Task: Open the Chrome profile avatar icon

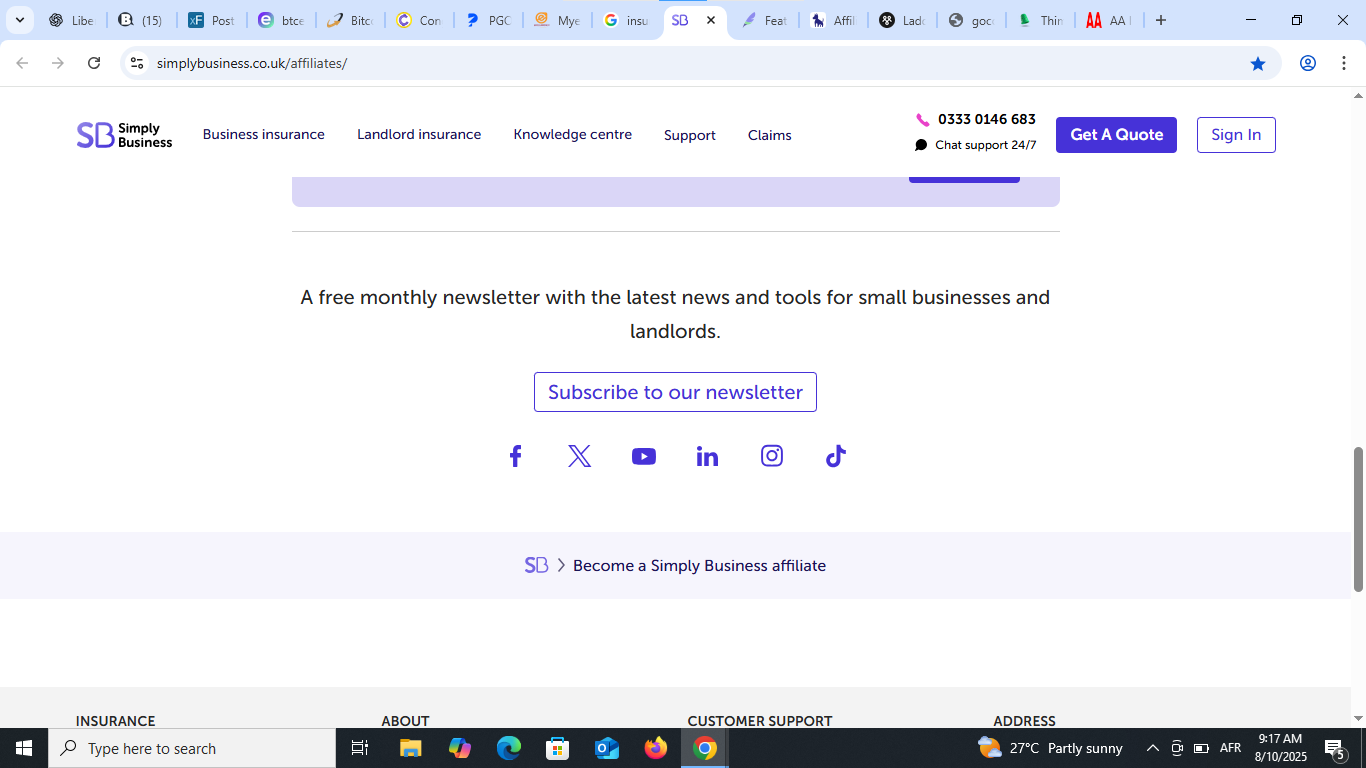Action: click(1307, 63)
